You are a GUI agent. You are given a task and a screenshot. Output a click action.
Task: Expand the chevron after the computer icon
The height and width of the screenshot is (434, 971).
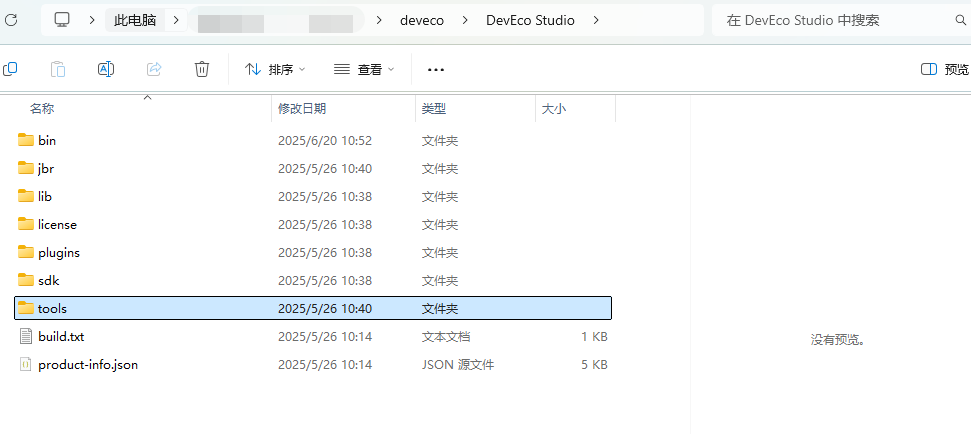pos(92,20)
